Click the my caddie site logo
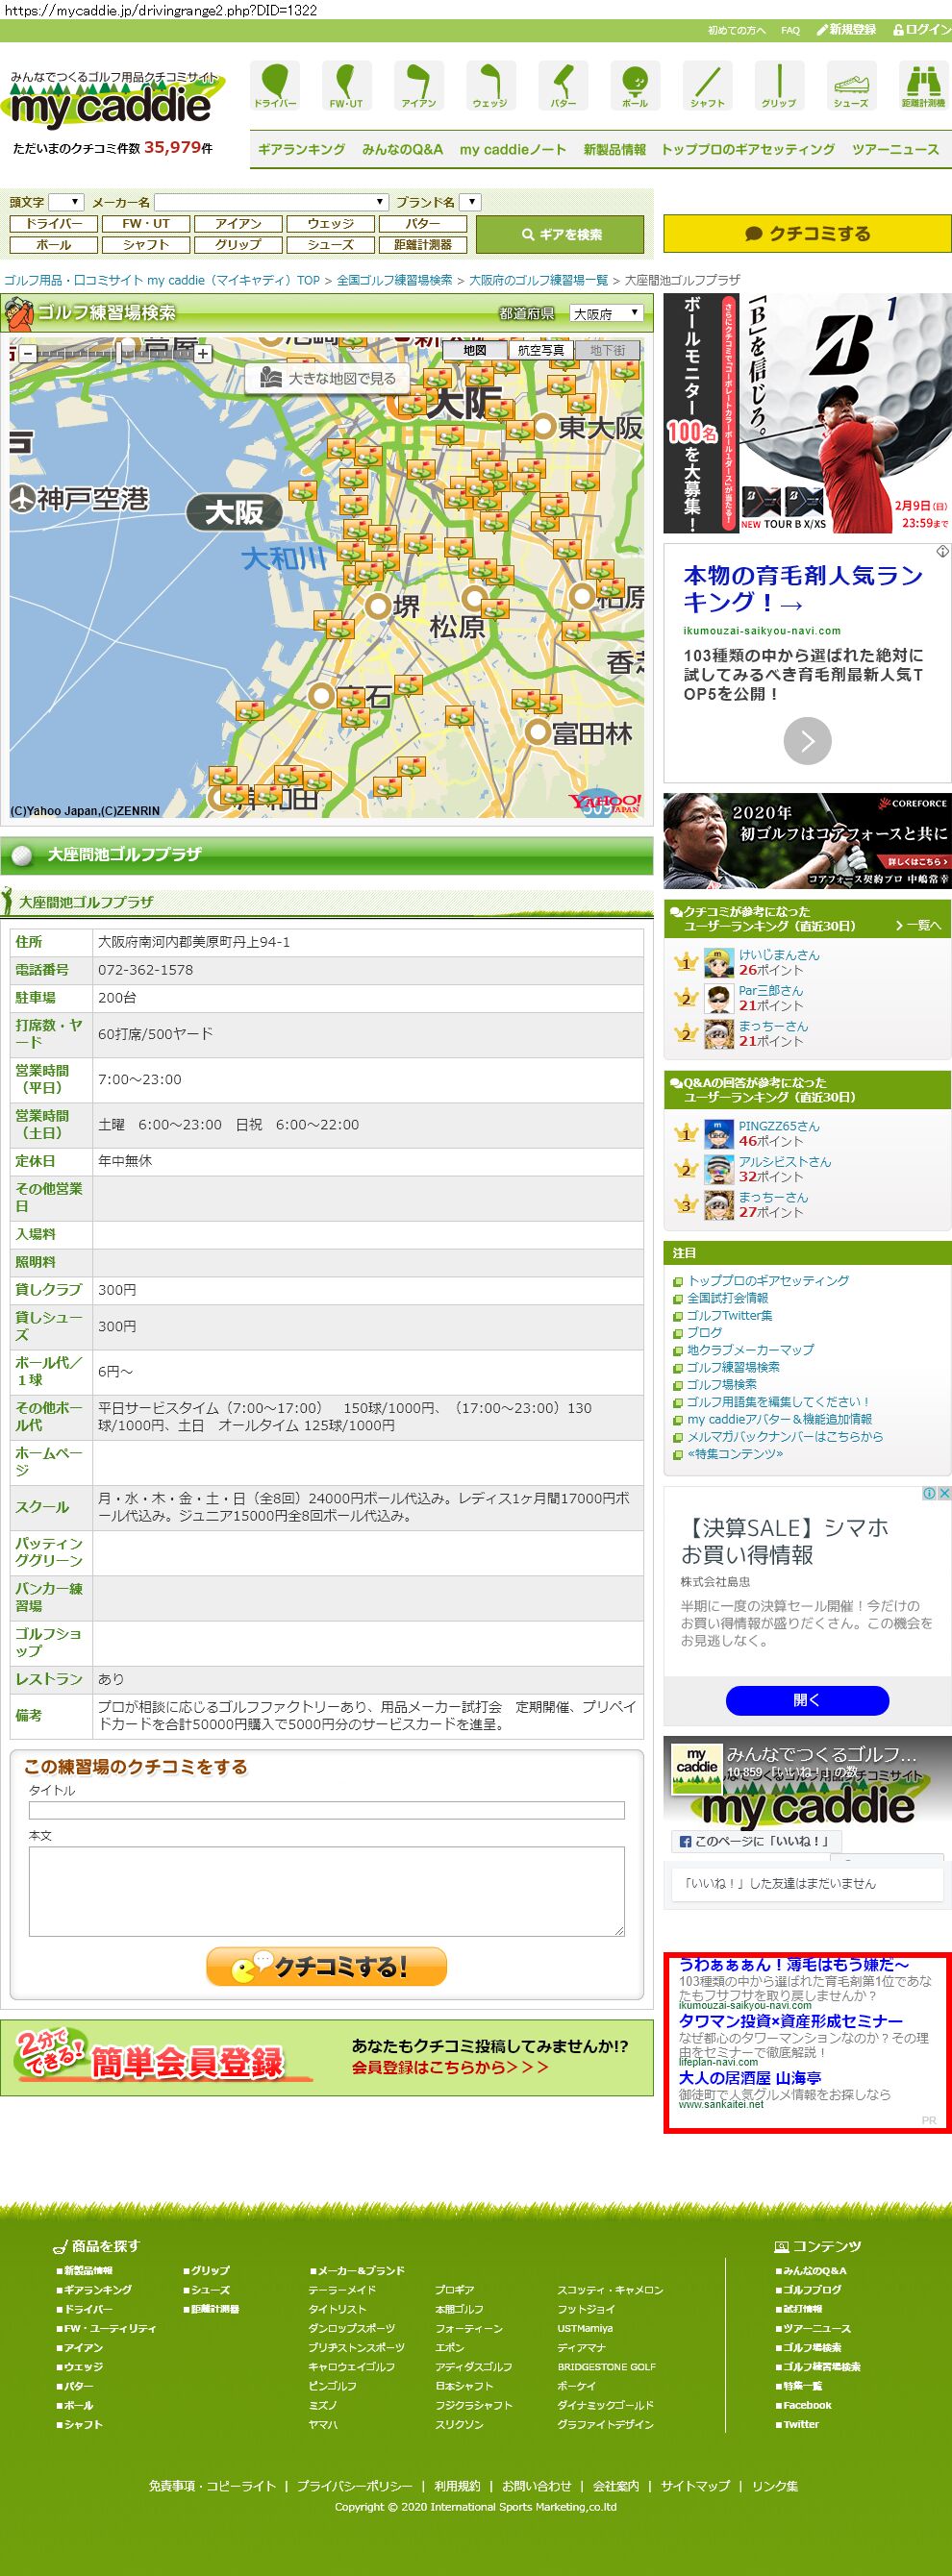Viewport: 952px width, 2576px height. pyautogui.click(x=112, y=101)
